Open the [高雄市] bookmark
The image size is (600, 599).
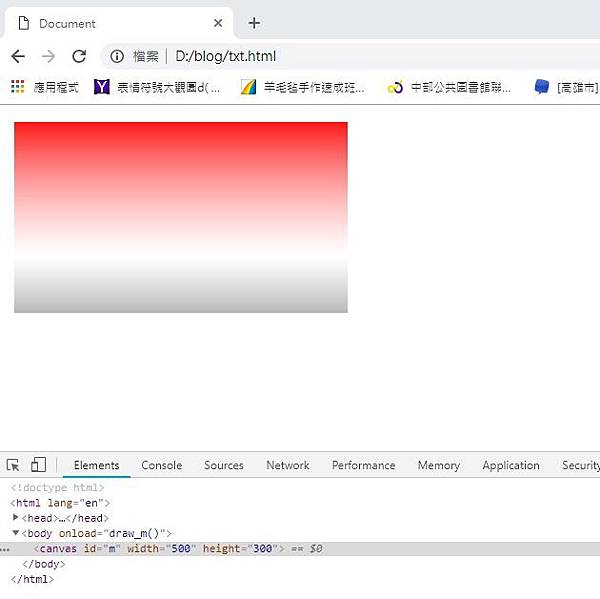pyautogui.click(x=567, y=88)
